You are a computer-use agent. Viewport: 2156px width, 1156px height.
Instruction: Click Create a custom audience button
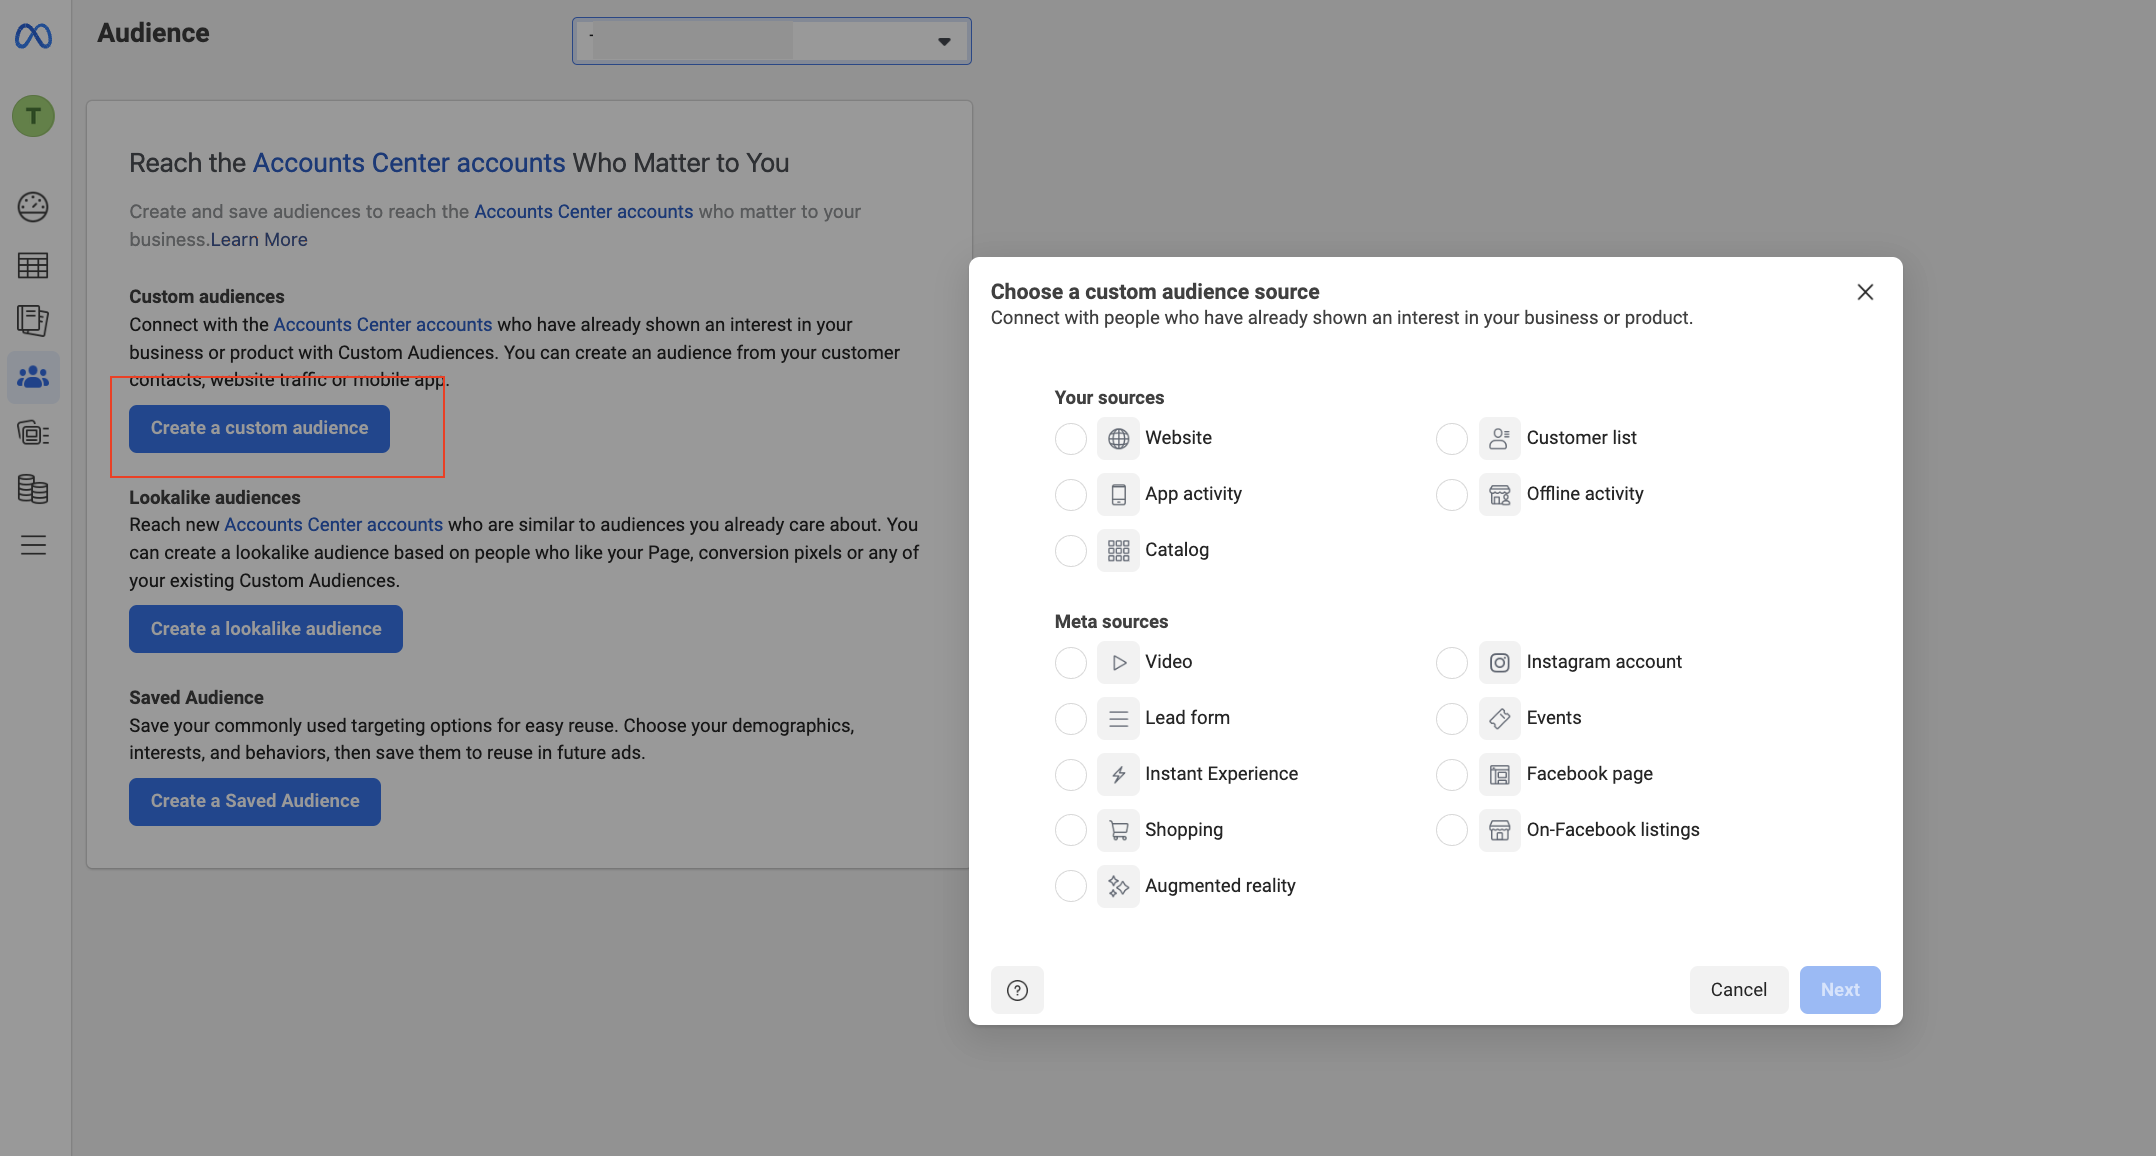click(259, 428)
